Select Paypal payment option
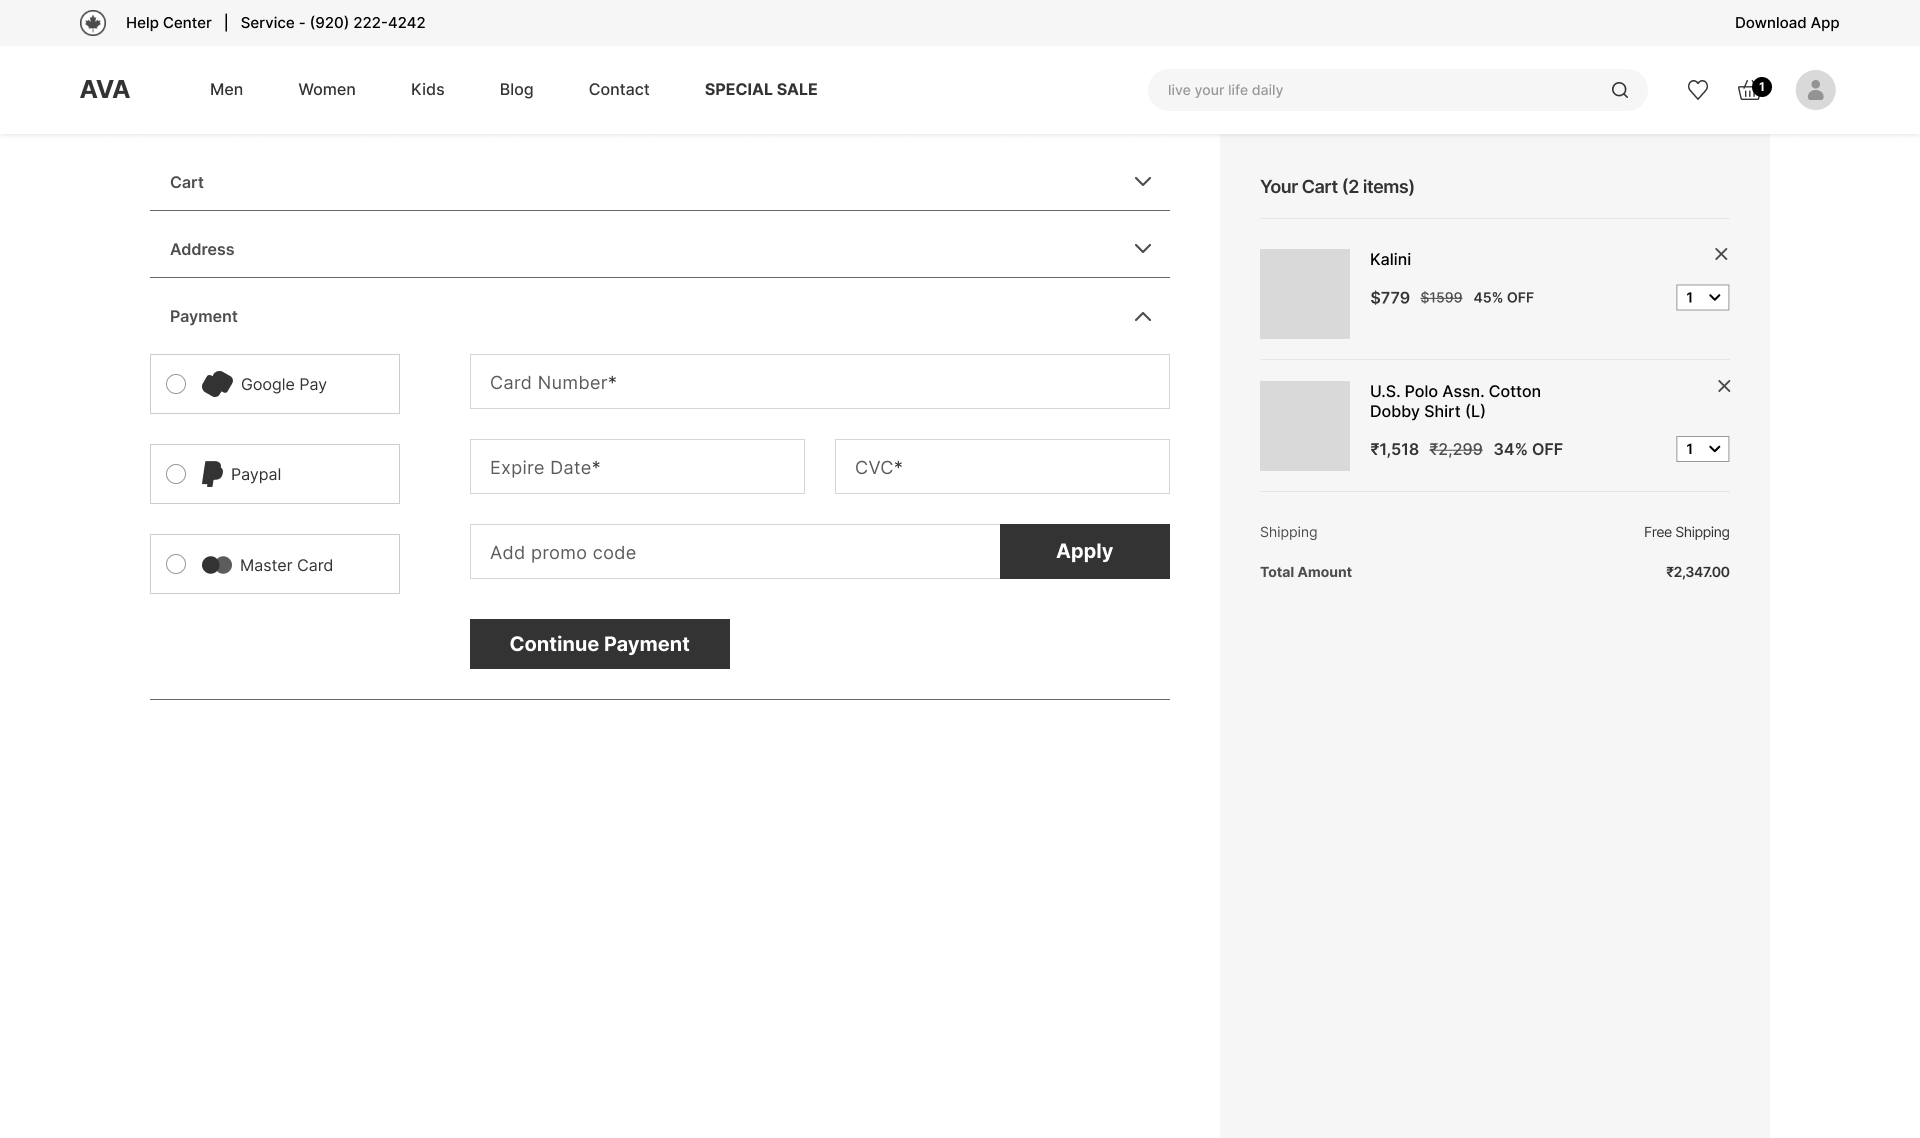This screenshot has width=1920, height=1138. [x=176, y=474]
